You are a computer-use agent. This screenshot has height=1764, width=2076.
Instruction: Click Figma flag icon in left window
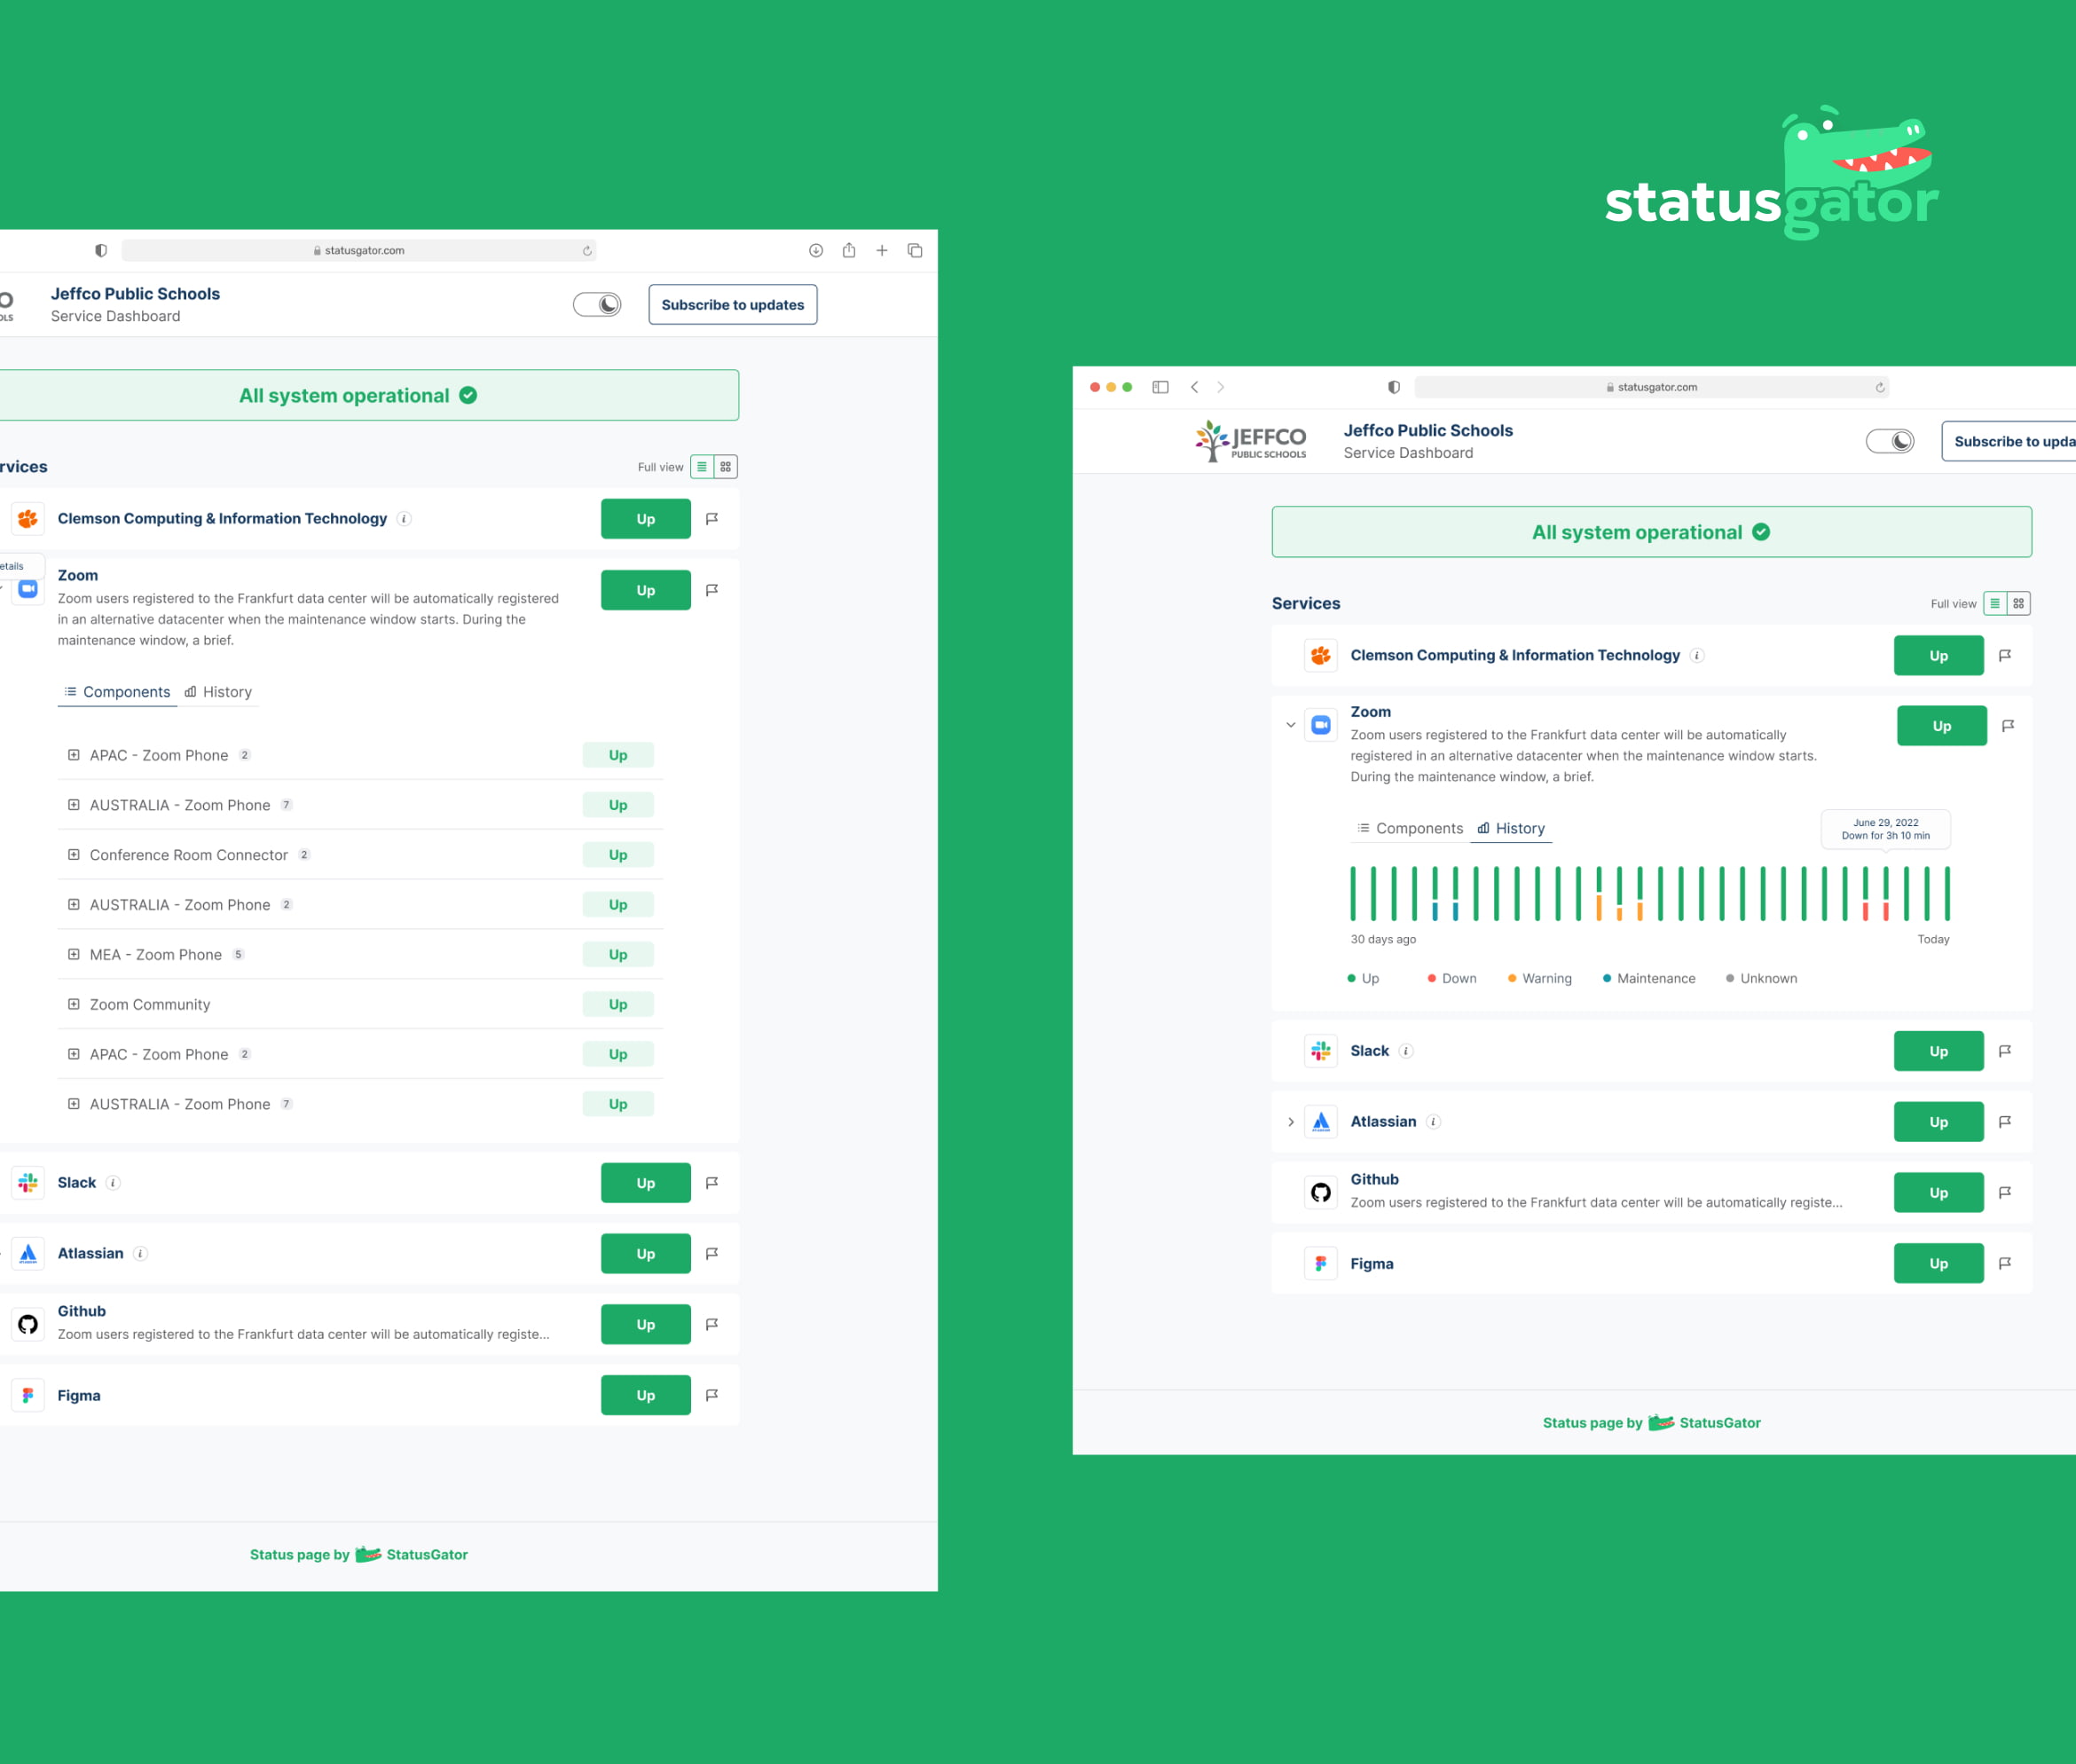pos(712,1395)
